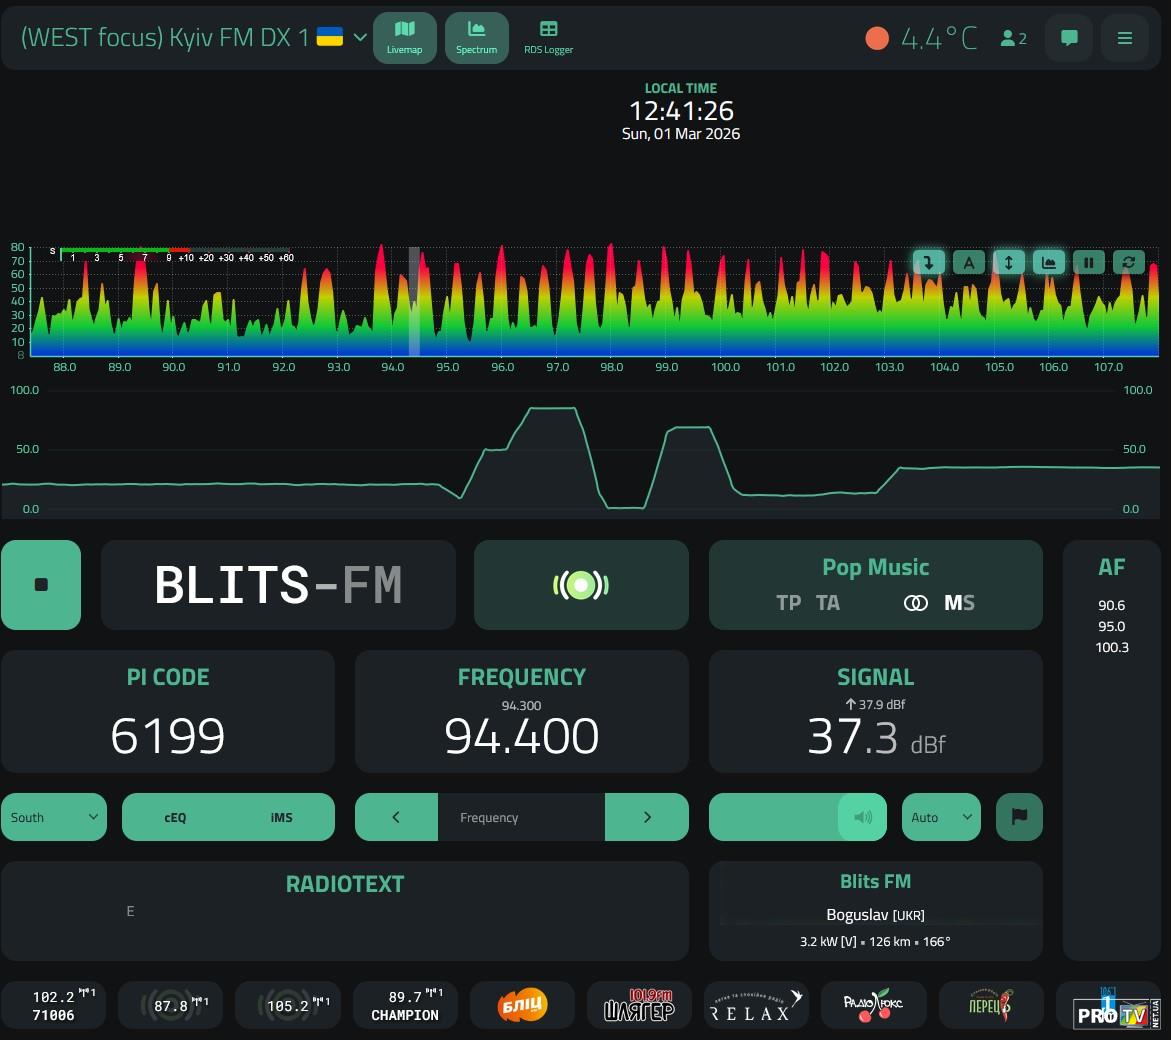Adjust the volume slider

[x=797, y=817]
